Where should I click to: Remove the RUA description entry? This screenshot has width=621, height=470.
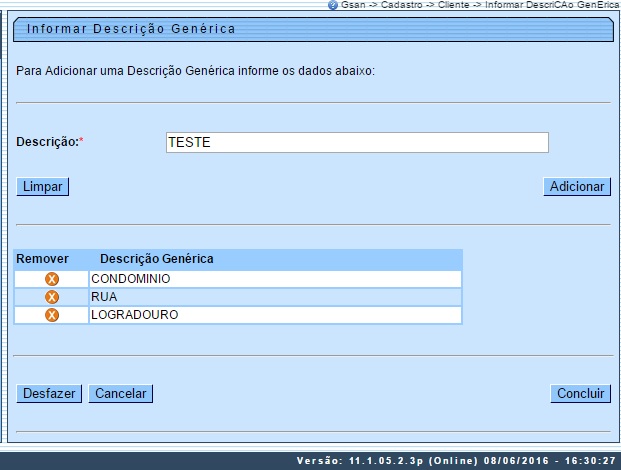[x=52, y=297]
